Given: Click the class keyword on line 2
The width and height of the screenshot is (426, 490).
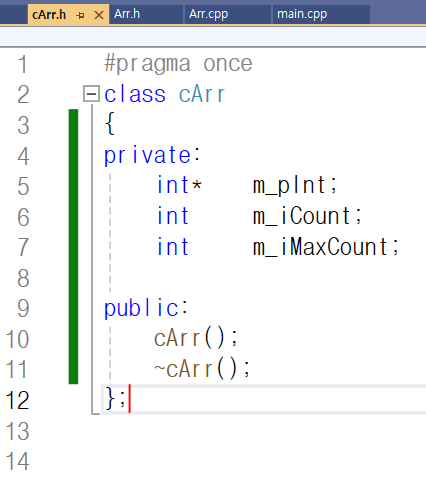Looking at the screenshot, I should pyautogui.click(x=135, y=94).
